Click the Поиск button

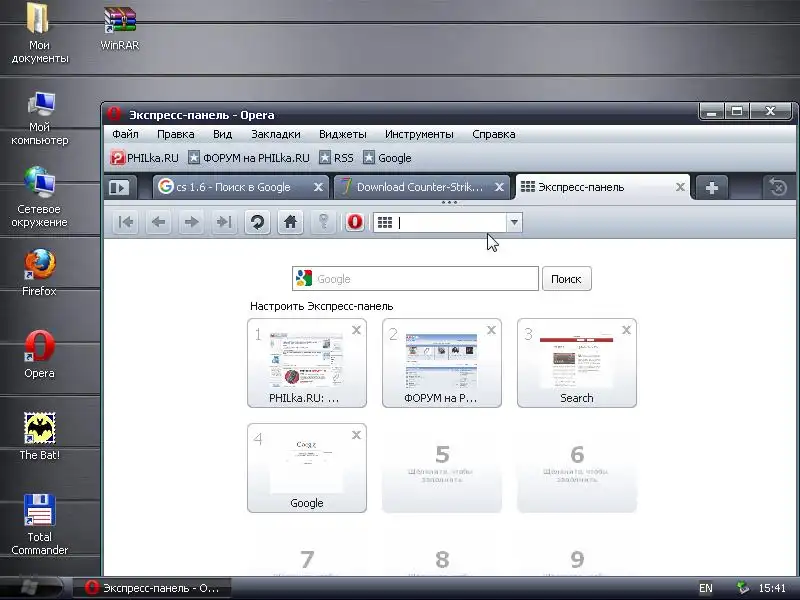(566, 279)
